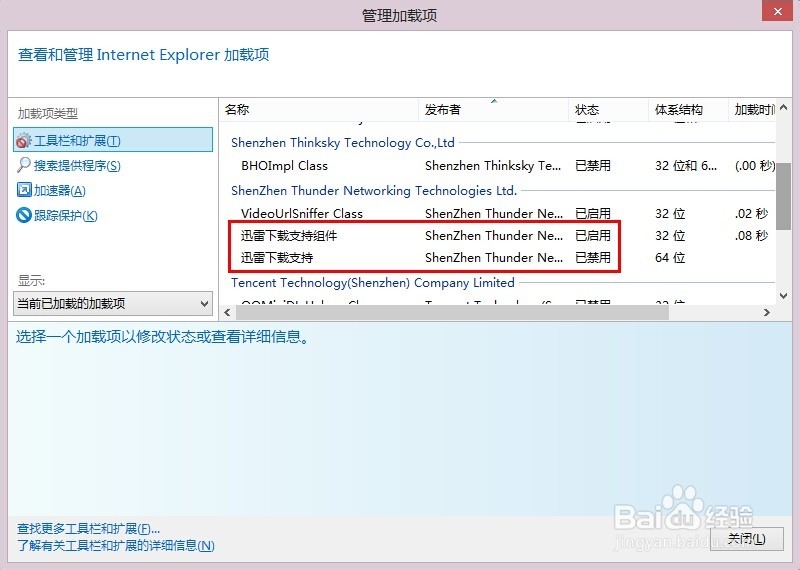Select 搜索提供程序(S) add-on type

tap(77, 165)
